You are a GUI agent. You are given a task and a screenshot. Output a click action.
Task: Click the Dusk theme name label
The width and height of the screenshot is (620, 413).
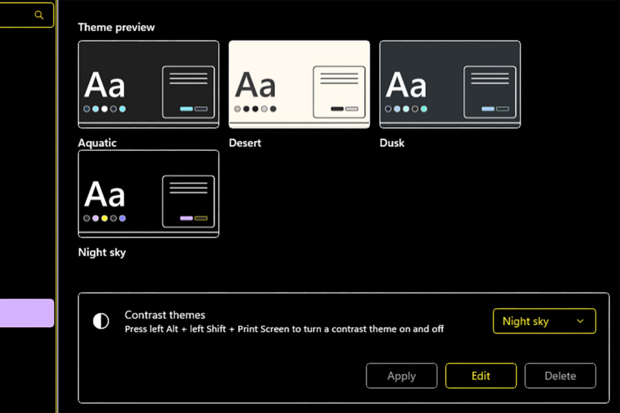pyautogui.click(x=392, y=143)
